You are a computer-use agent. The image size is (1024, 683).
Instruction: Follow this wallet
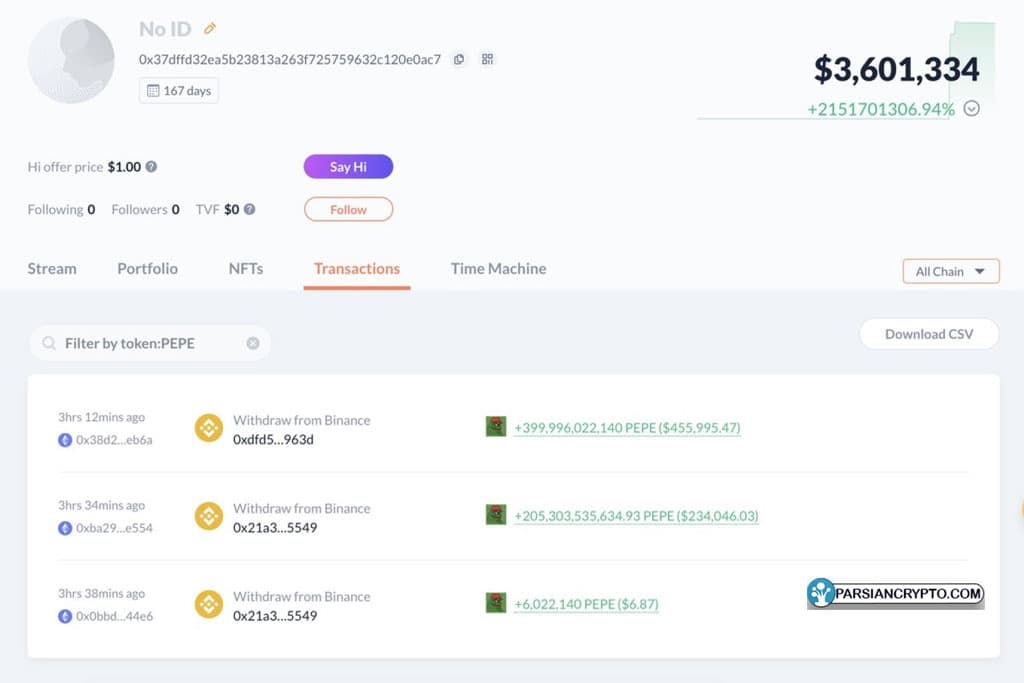(348, 209)
